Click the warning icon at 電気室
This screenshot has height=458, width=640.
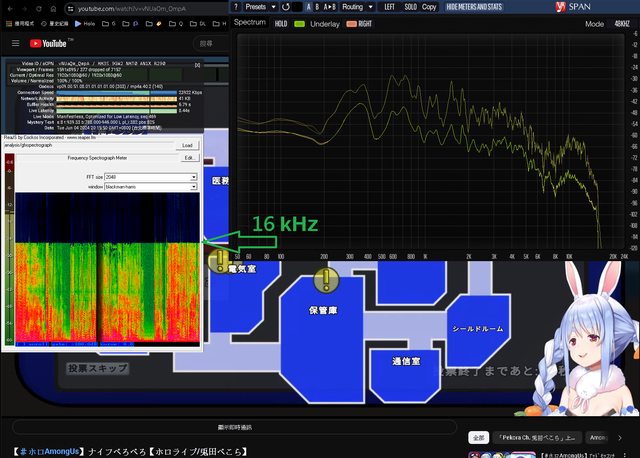220,260
